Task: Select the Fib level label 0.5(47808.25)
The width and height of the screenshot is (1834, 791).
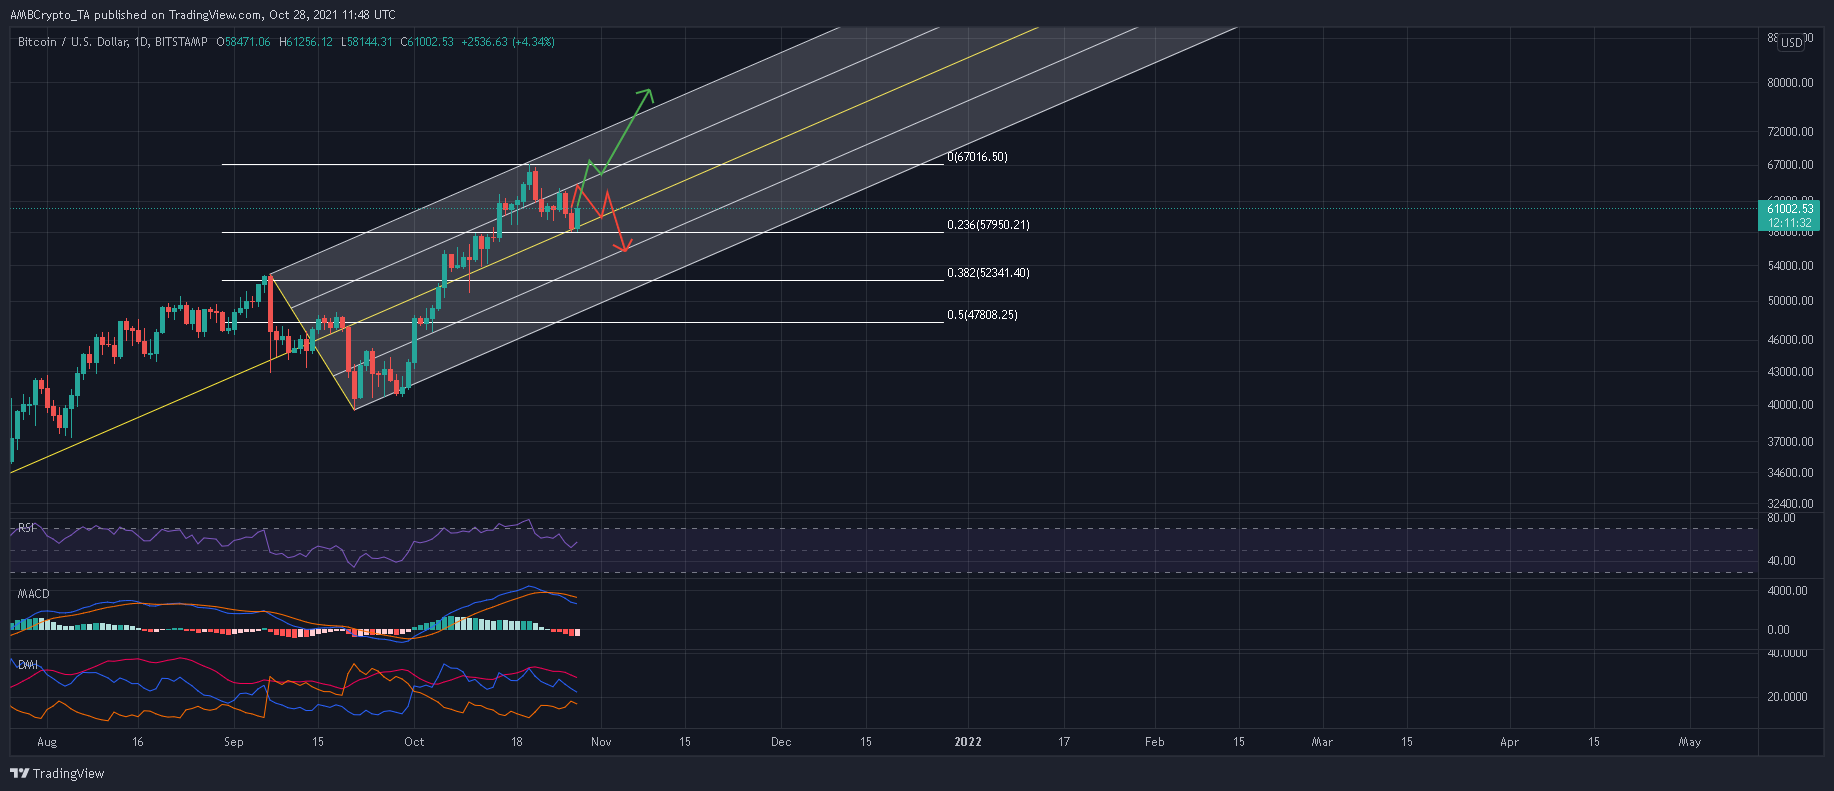Action: pos(982,315)
